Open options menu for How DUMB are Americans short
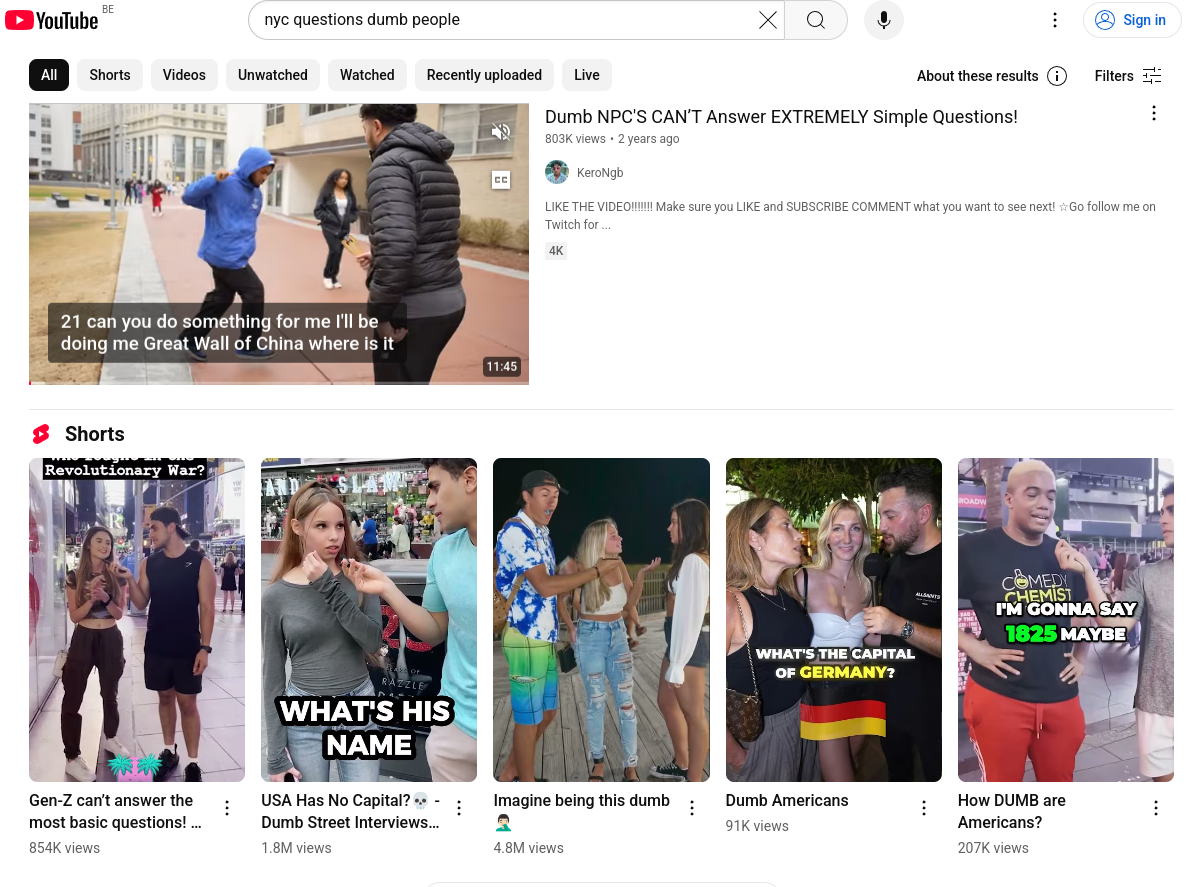 point(1156,808)
